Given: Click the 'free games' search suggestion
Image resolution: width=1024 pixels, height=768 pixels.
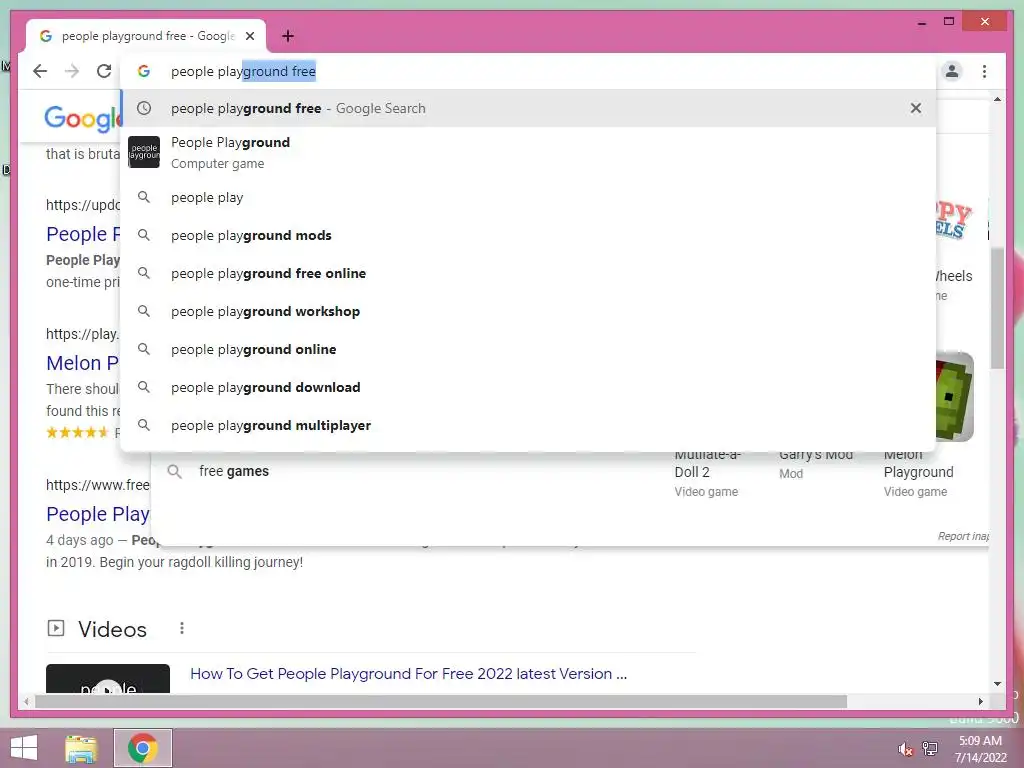Looking at the screenshot, I should 234,471.
